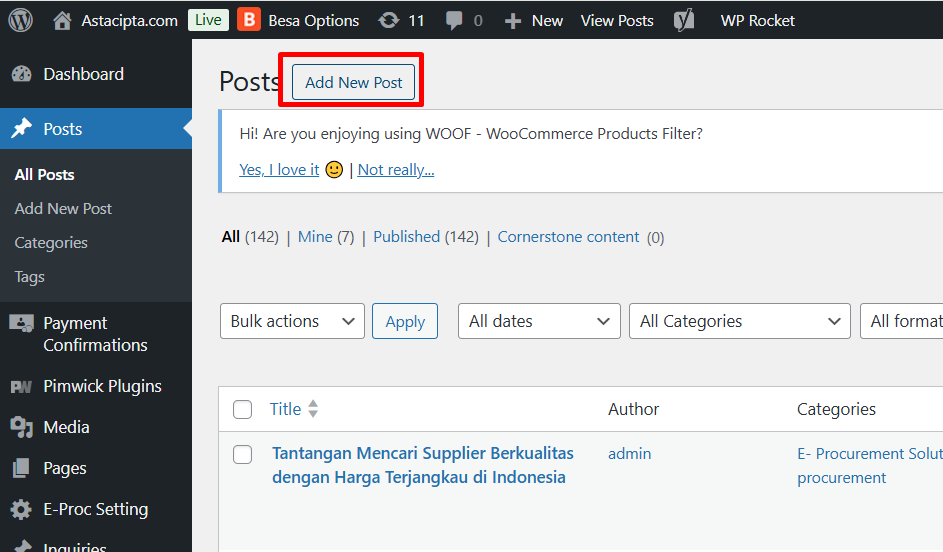The height and width of the screenshot is (552, 943).
Task: Expand the Bulk actions dropdown
Action: pyautogui.click(x=292, y=321)
